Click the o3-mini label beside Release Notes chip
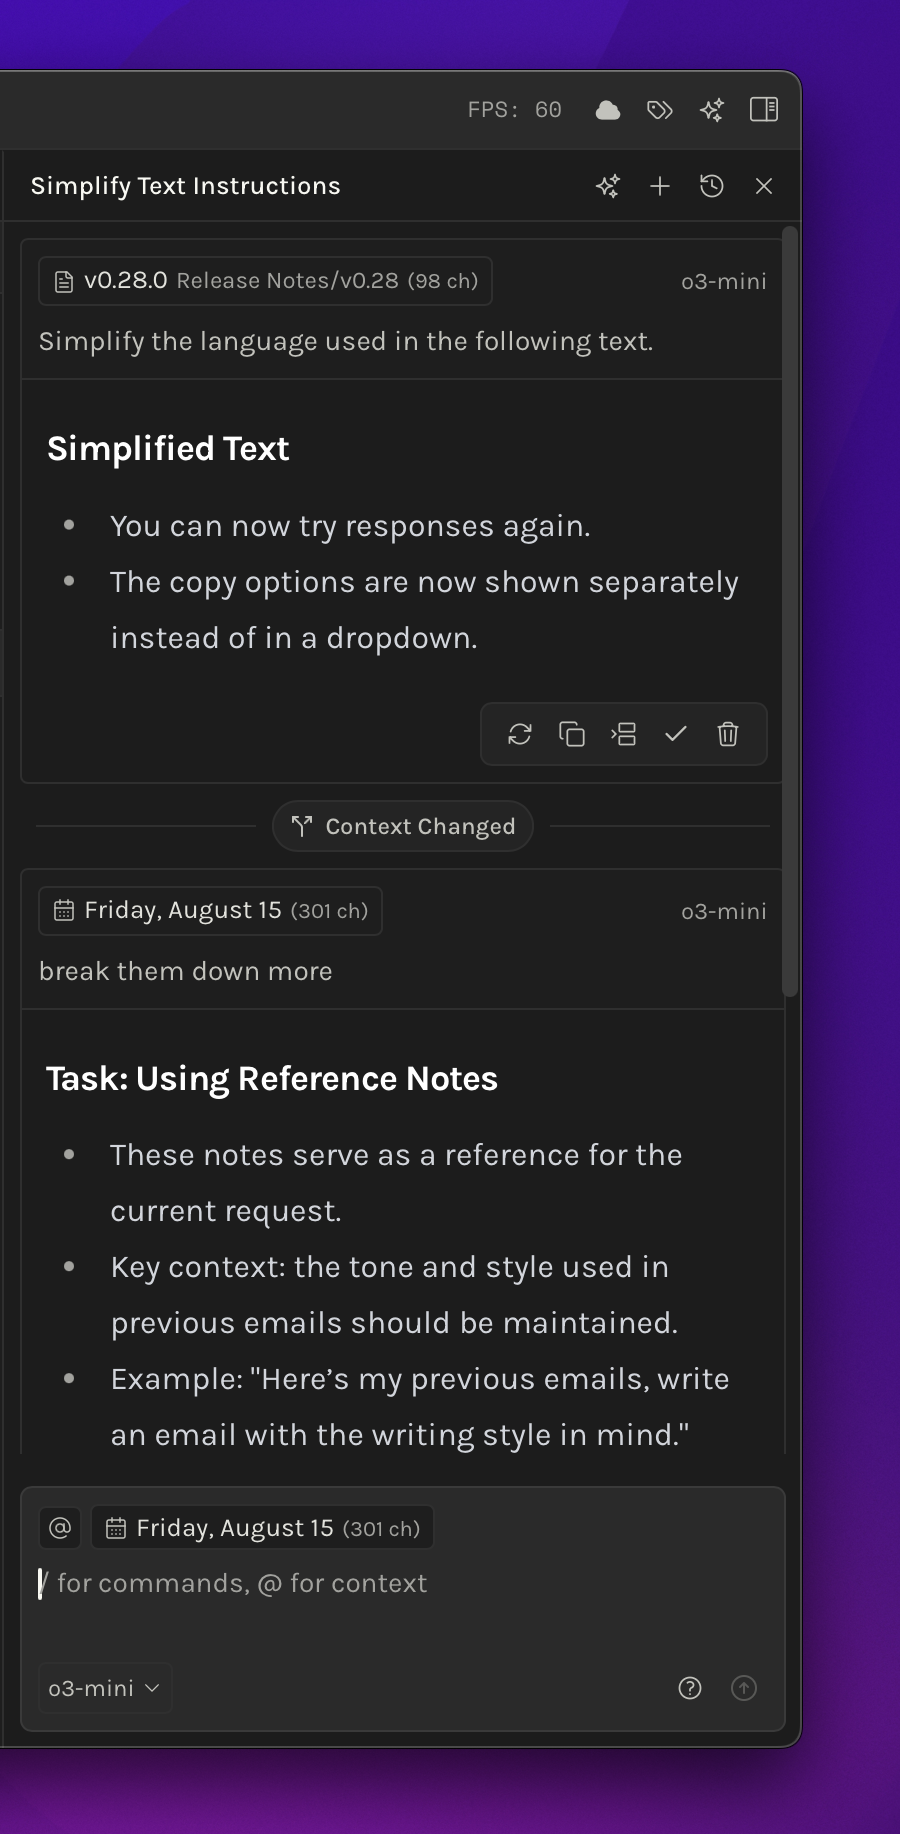This screenshot has height=1834, width=900. click(x=724, y=281)
